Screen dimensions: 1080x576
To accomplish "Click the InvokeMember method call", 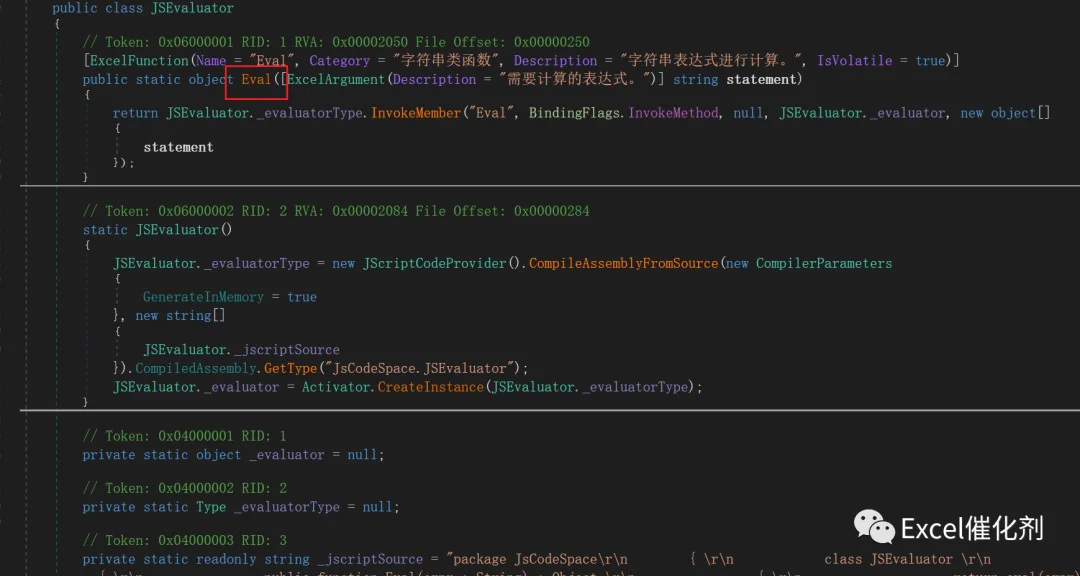I will click(x=415, y=113).
